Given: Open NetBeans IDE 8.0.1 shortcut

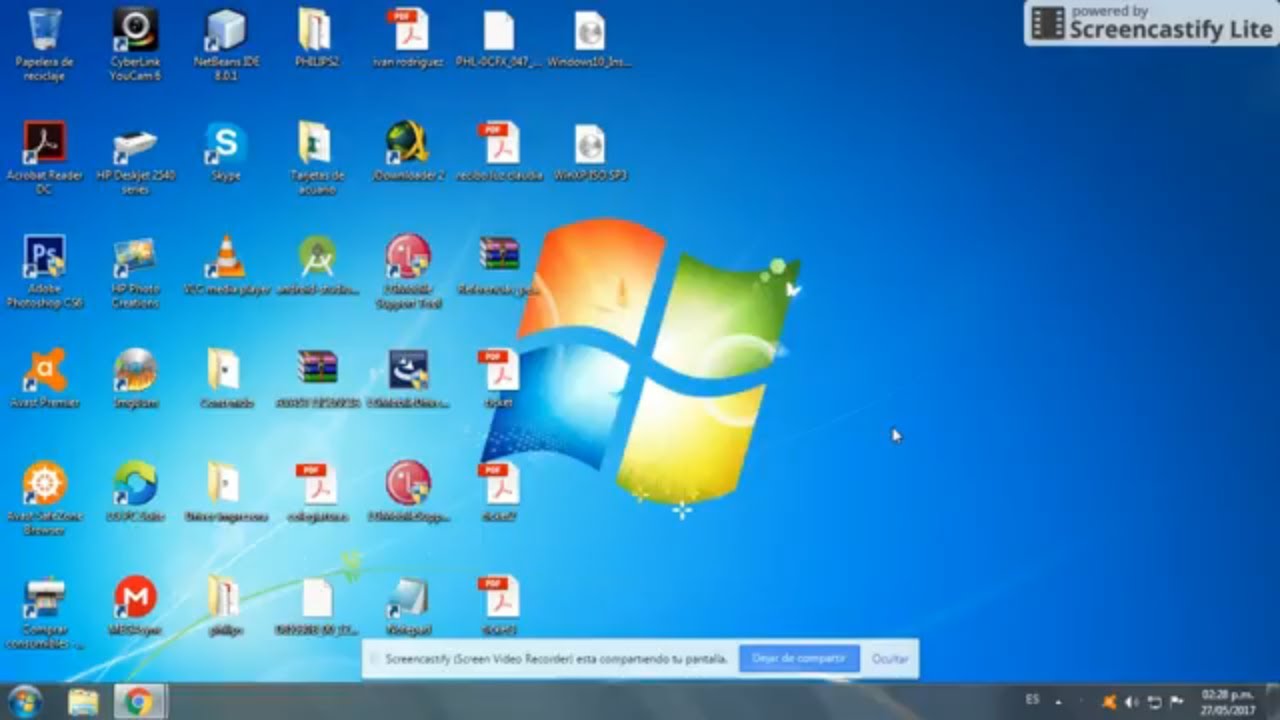Looking at the screenshot, I should click(x=226, y=45).
